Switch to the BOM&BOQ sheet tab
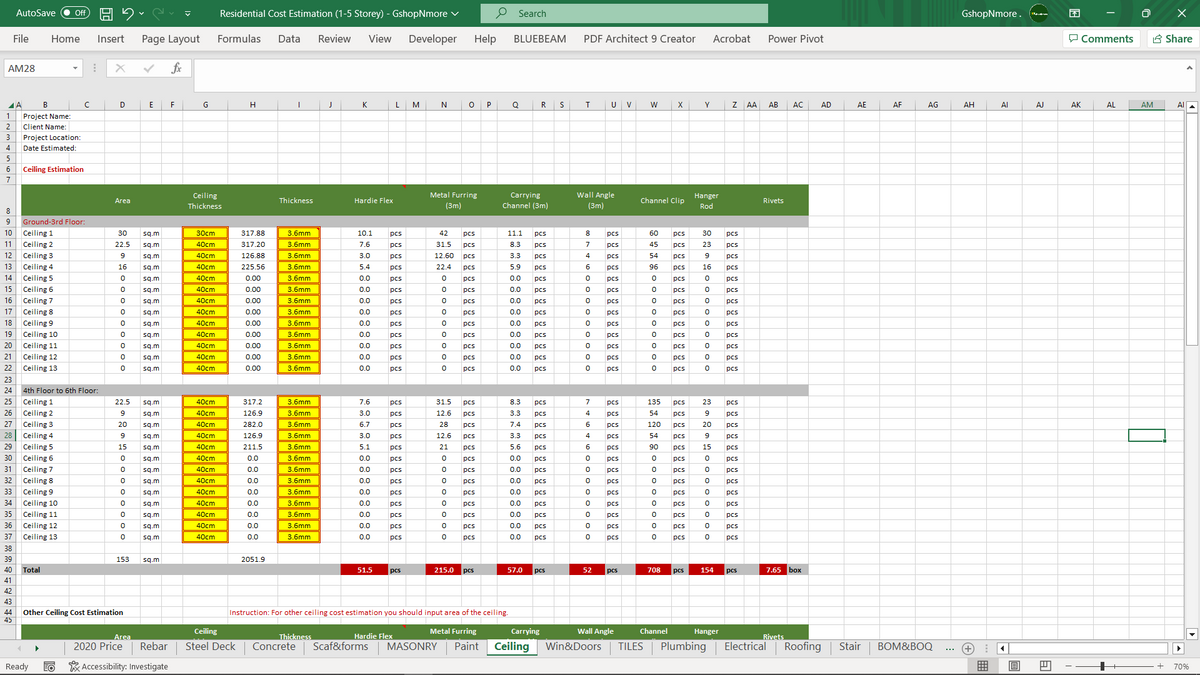Screen dimensions: 1200x675 tap(904, 646)
